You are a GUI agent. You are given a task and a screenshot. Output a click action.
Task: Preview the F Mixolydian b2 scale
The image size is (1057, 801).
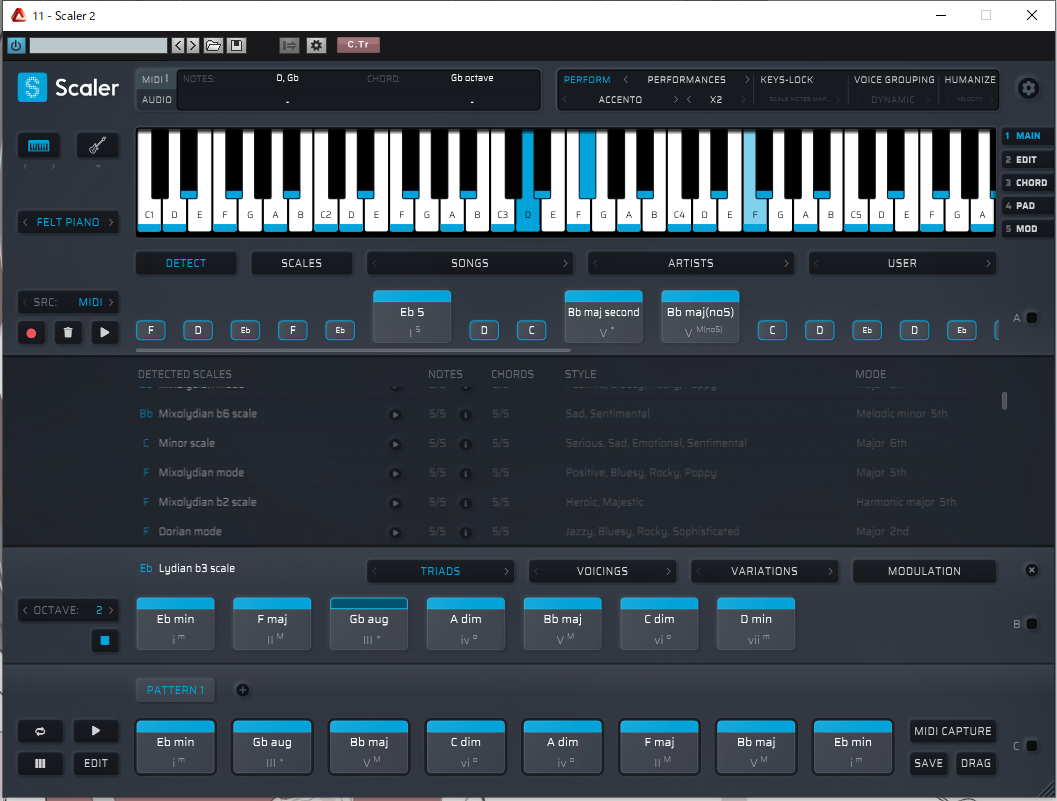coord(396,503)
